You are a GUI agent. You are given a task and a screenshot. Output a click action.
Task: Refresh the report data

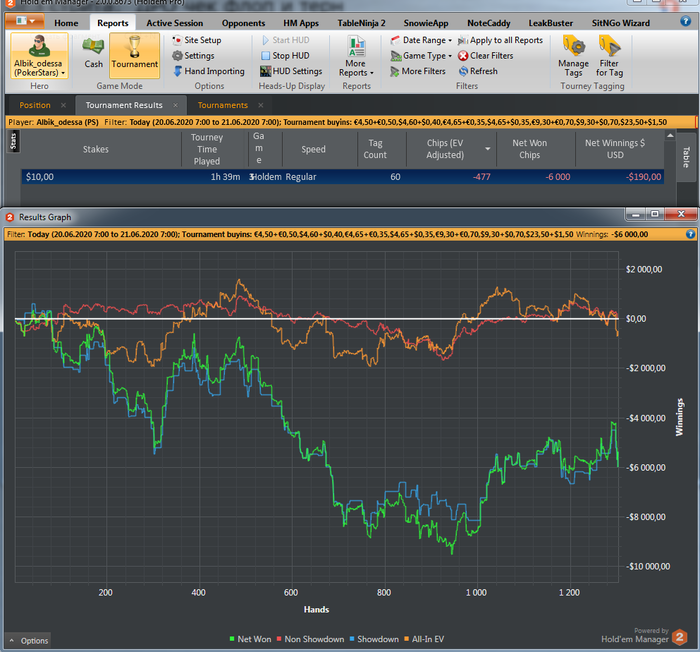[x=478, y=71]
